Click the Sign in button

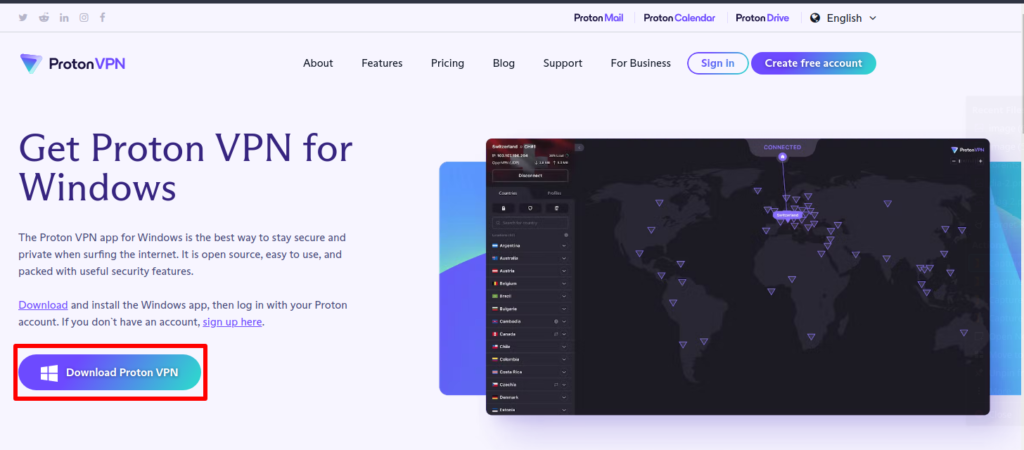point(718,63)
